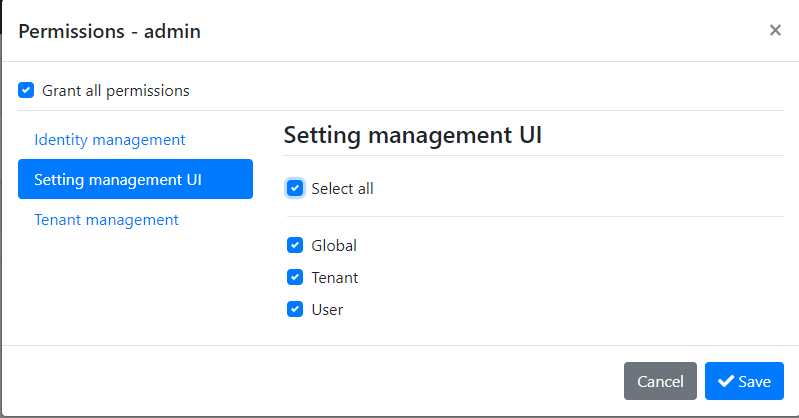
Task: Click the "Select all" label text
Action: 342,188
